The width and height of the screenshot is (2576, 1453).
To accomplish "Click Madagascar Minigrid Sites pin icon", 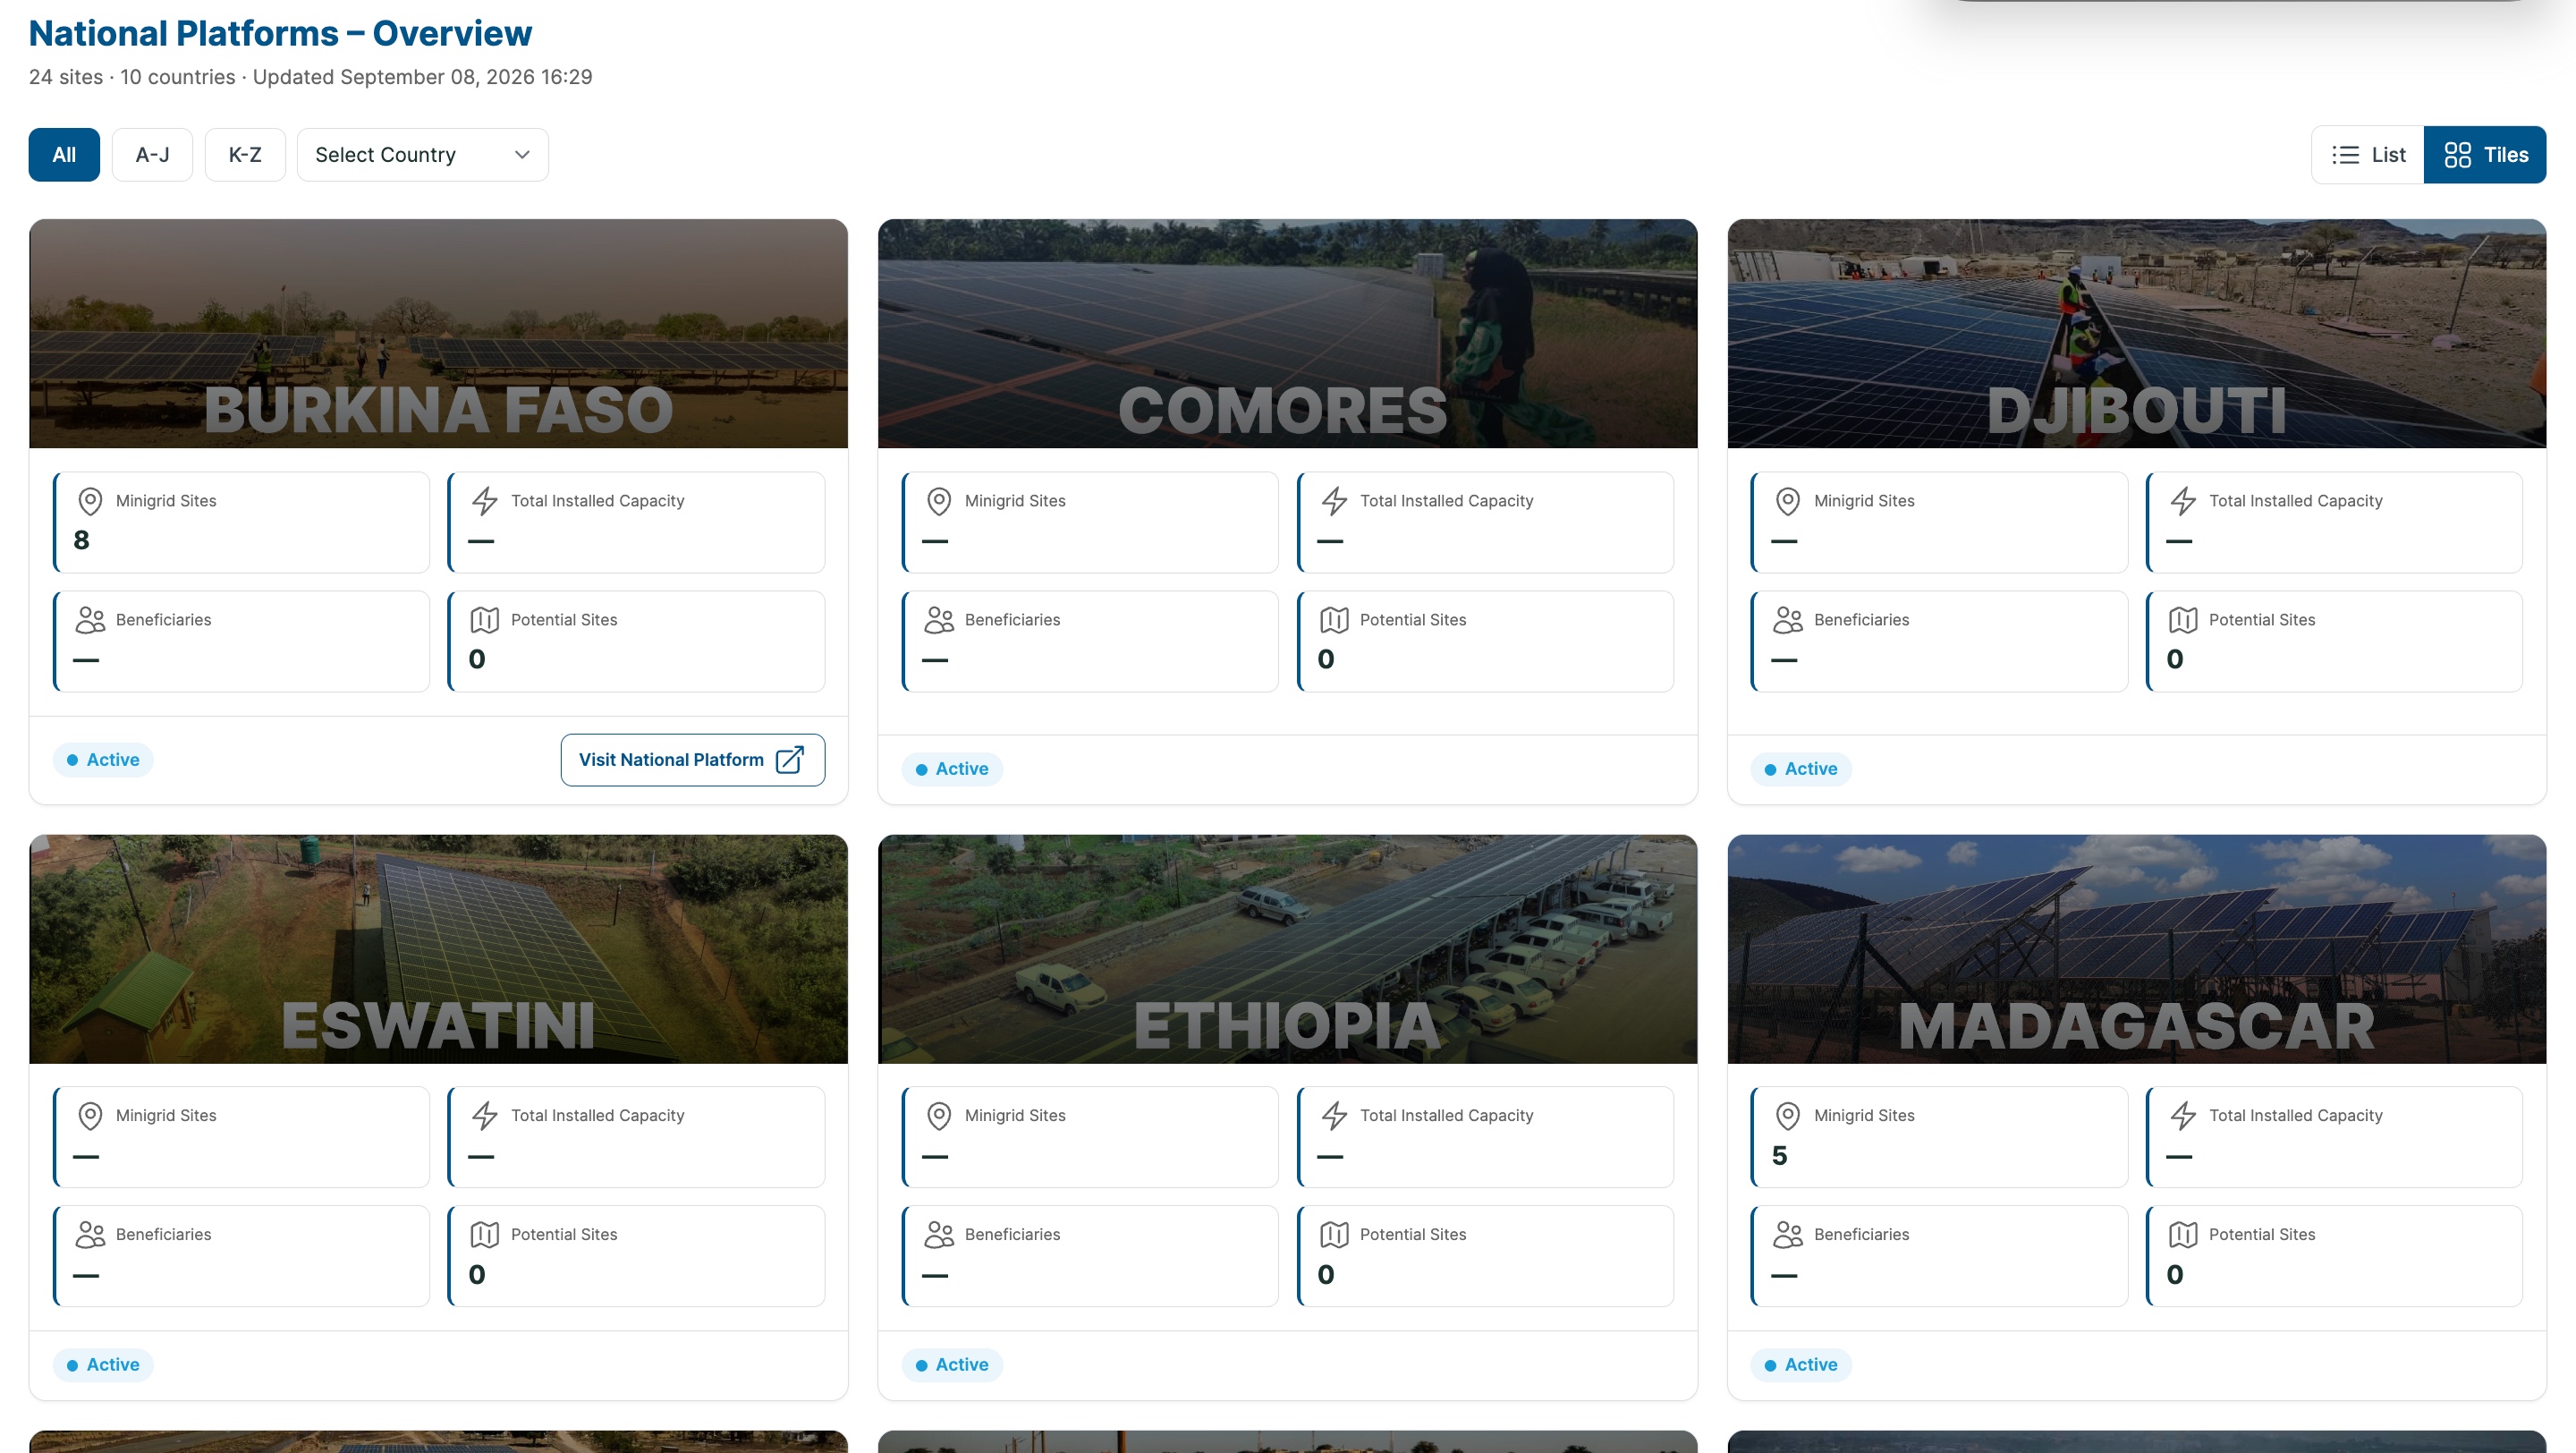I will point(1788,1116).
